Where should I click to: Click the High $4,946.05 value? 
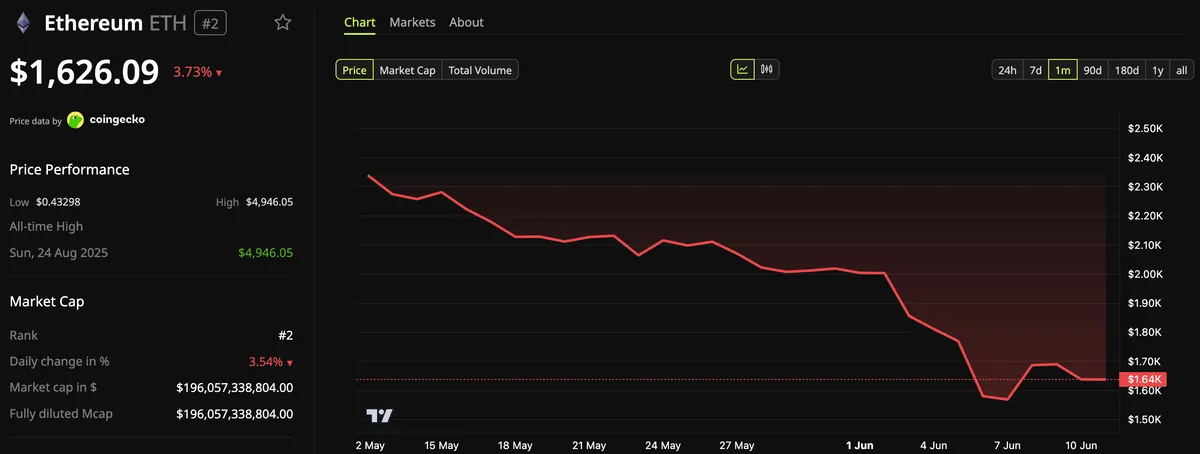point(269,202)
